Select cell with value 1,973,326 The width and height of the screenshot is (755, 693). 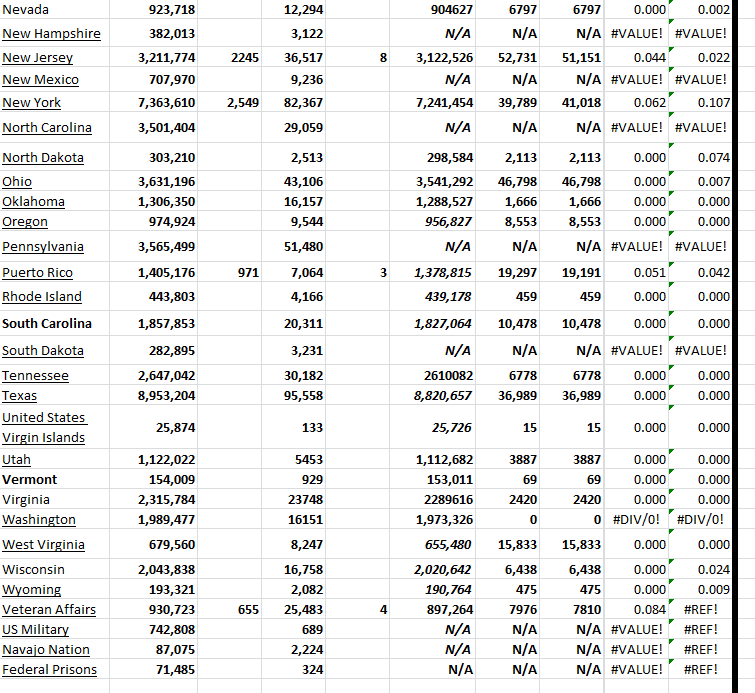click(x=432, y=520)
